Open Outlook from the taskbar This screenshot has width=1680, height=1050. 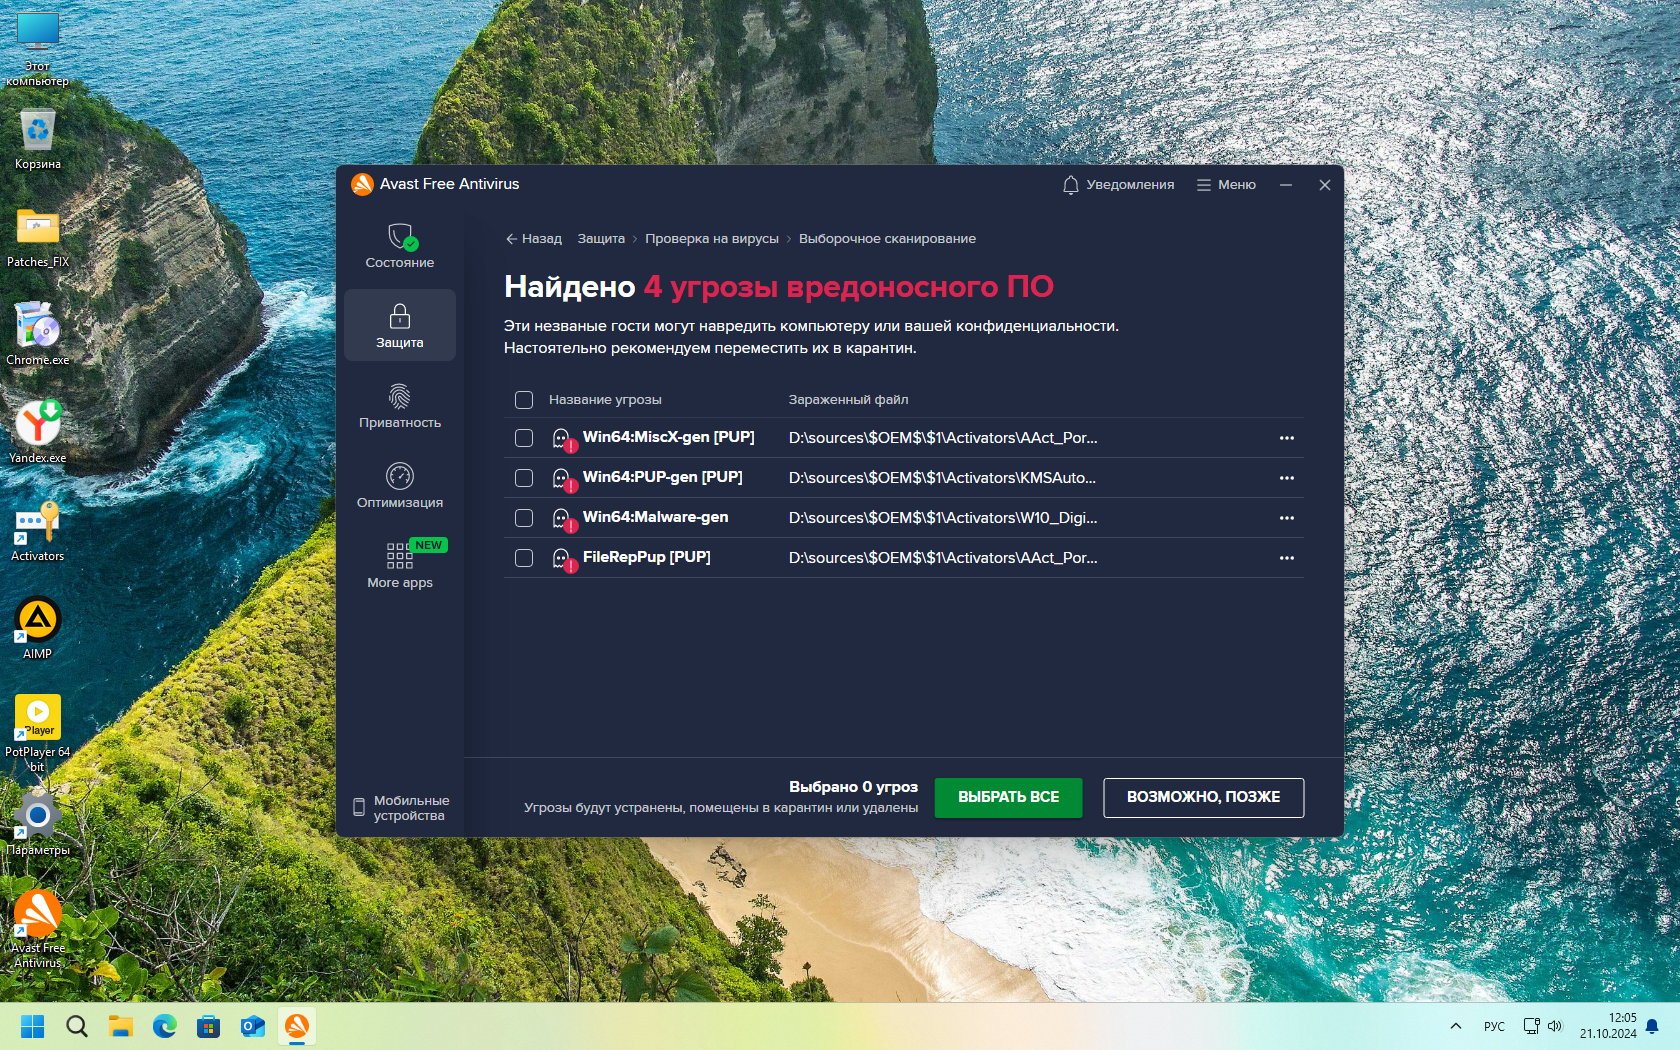coord(253,1026)
